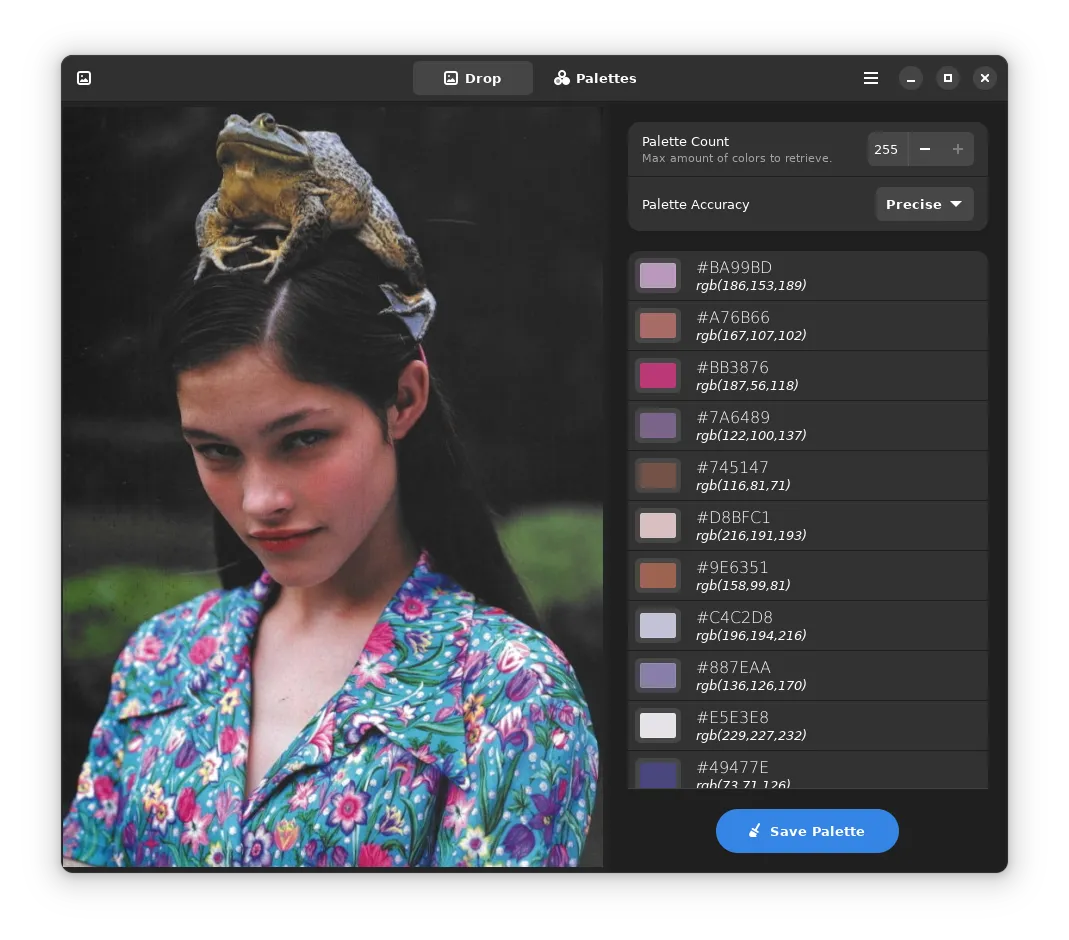Expand the Palette Accuracy Precise dropdown

tap(924, 204)
